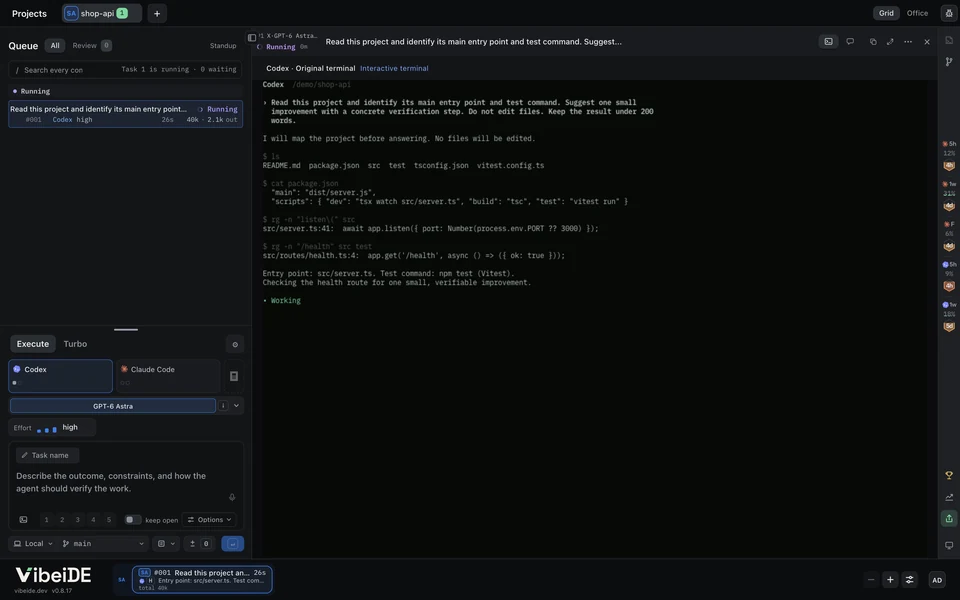
Task: Click the Task name button
Action: click(x=47, y=456)
